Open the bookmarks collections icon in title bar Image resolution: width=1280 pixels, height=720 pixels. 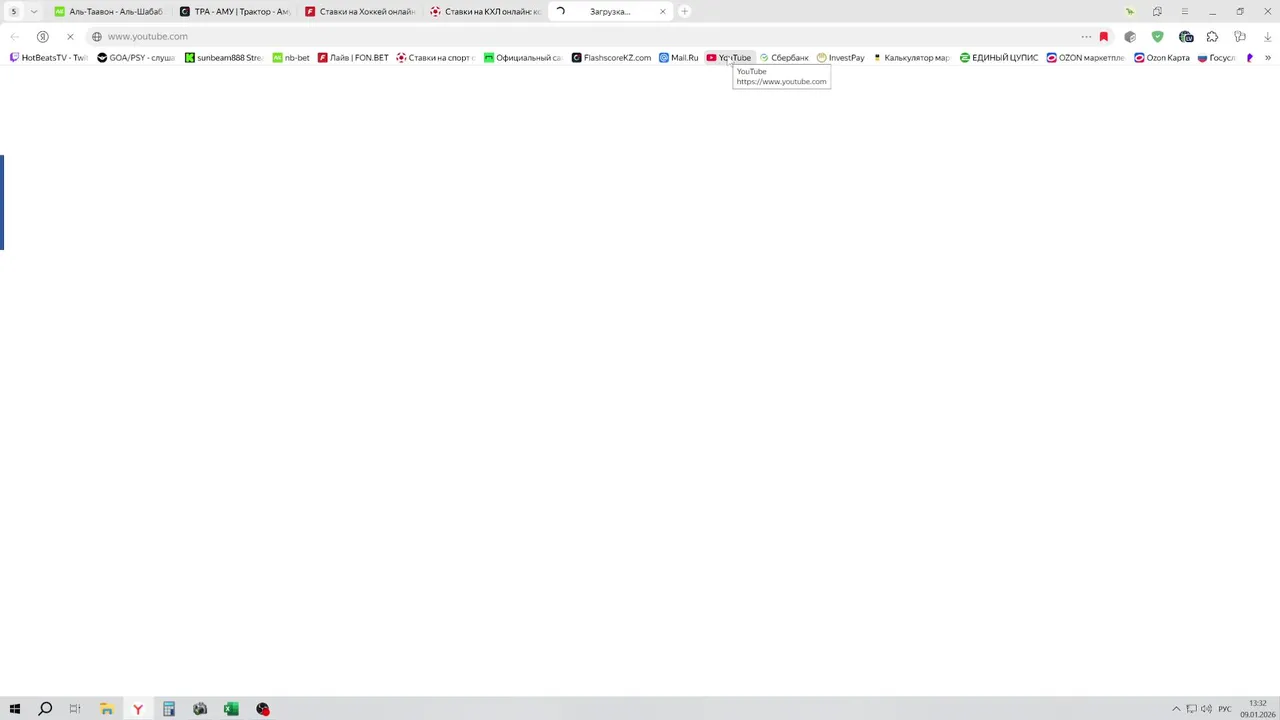pos(1157,11)
